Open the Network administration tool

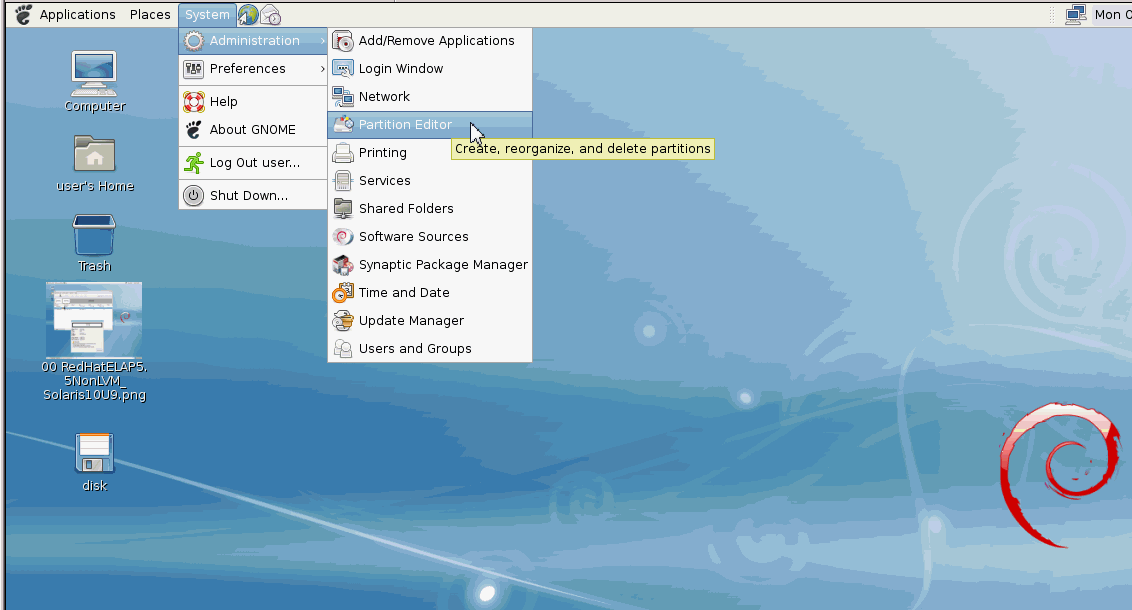click(430, 97)
